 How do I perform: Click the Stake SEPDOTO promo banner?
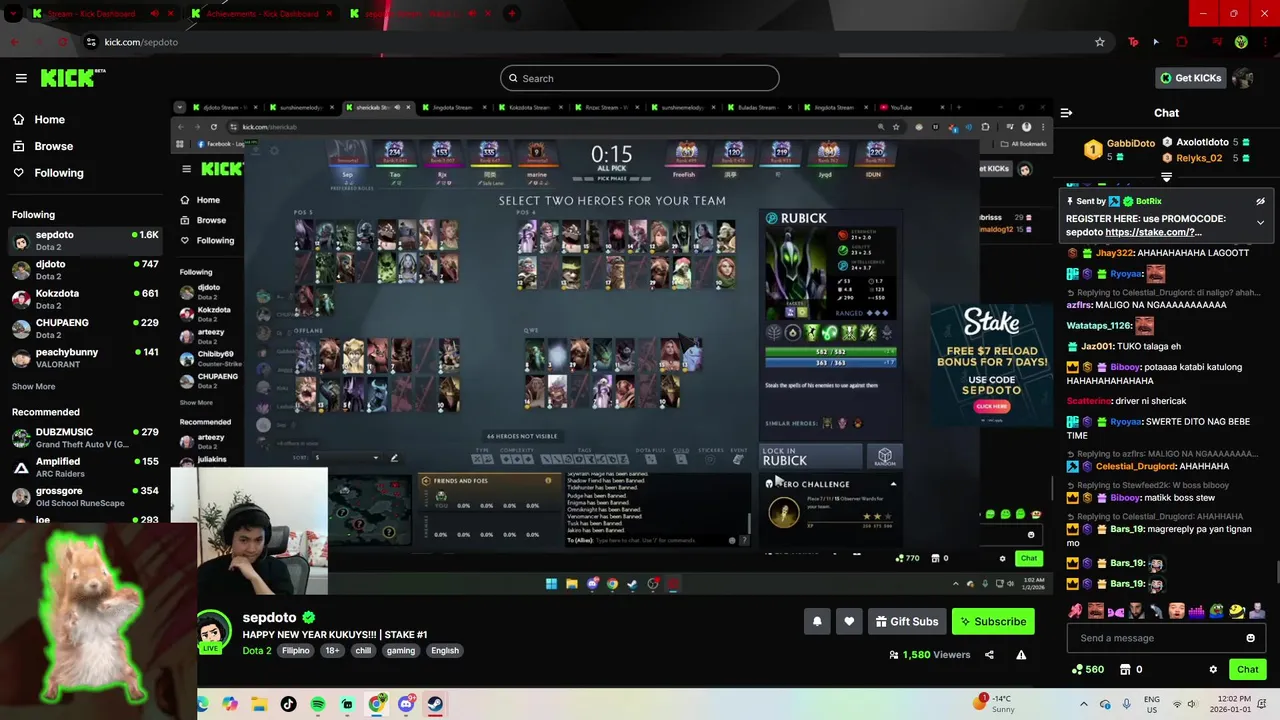[x=991, y=363]
